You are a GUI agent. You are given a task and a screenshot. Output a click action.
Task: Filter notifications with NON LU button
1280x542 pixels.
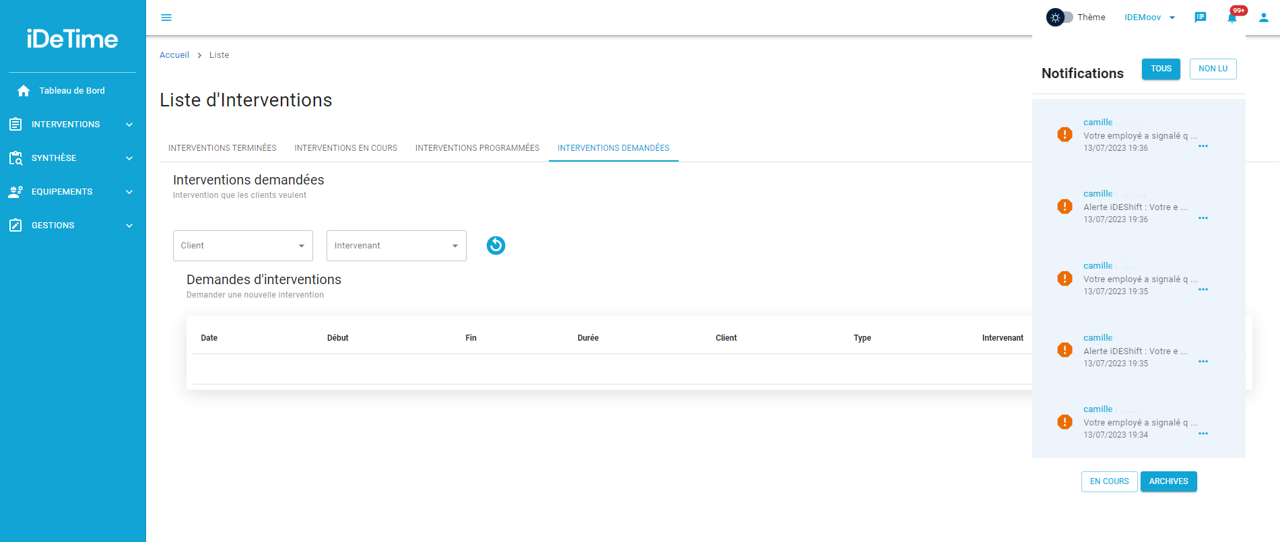tap(1213, 69)
